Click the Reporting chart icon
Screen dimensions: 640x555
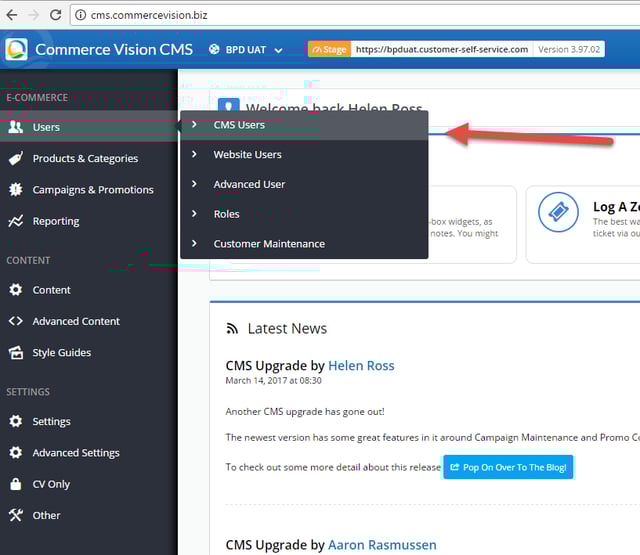click(x=16, y=221)
